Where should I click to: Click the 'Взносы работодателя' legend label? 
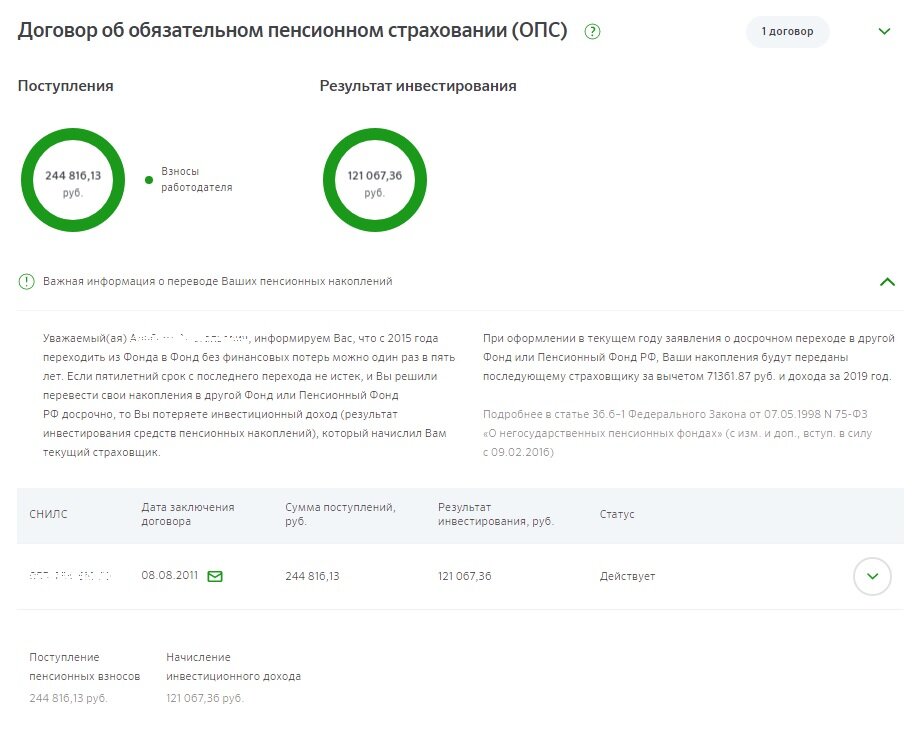coord(196,179)
